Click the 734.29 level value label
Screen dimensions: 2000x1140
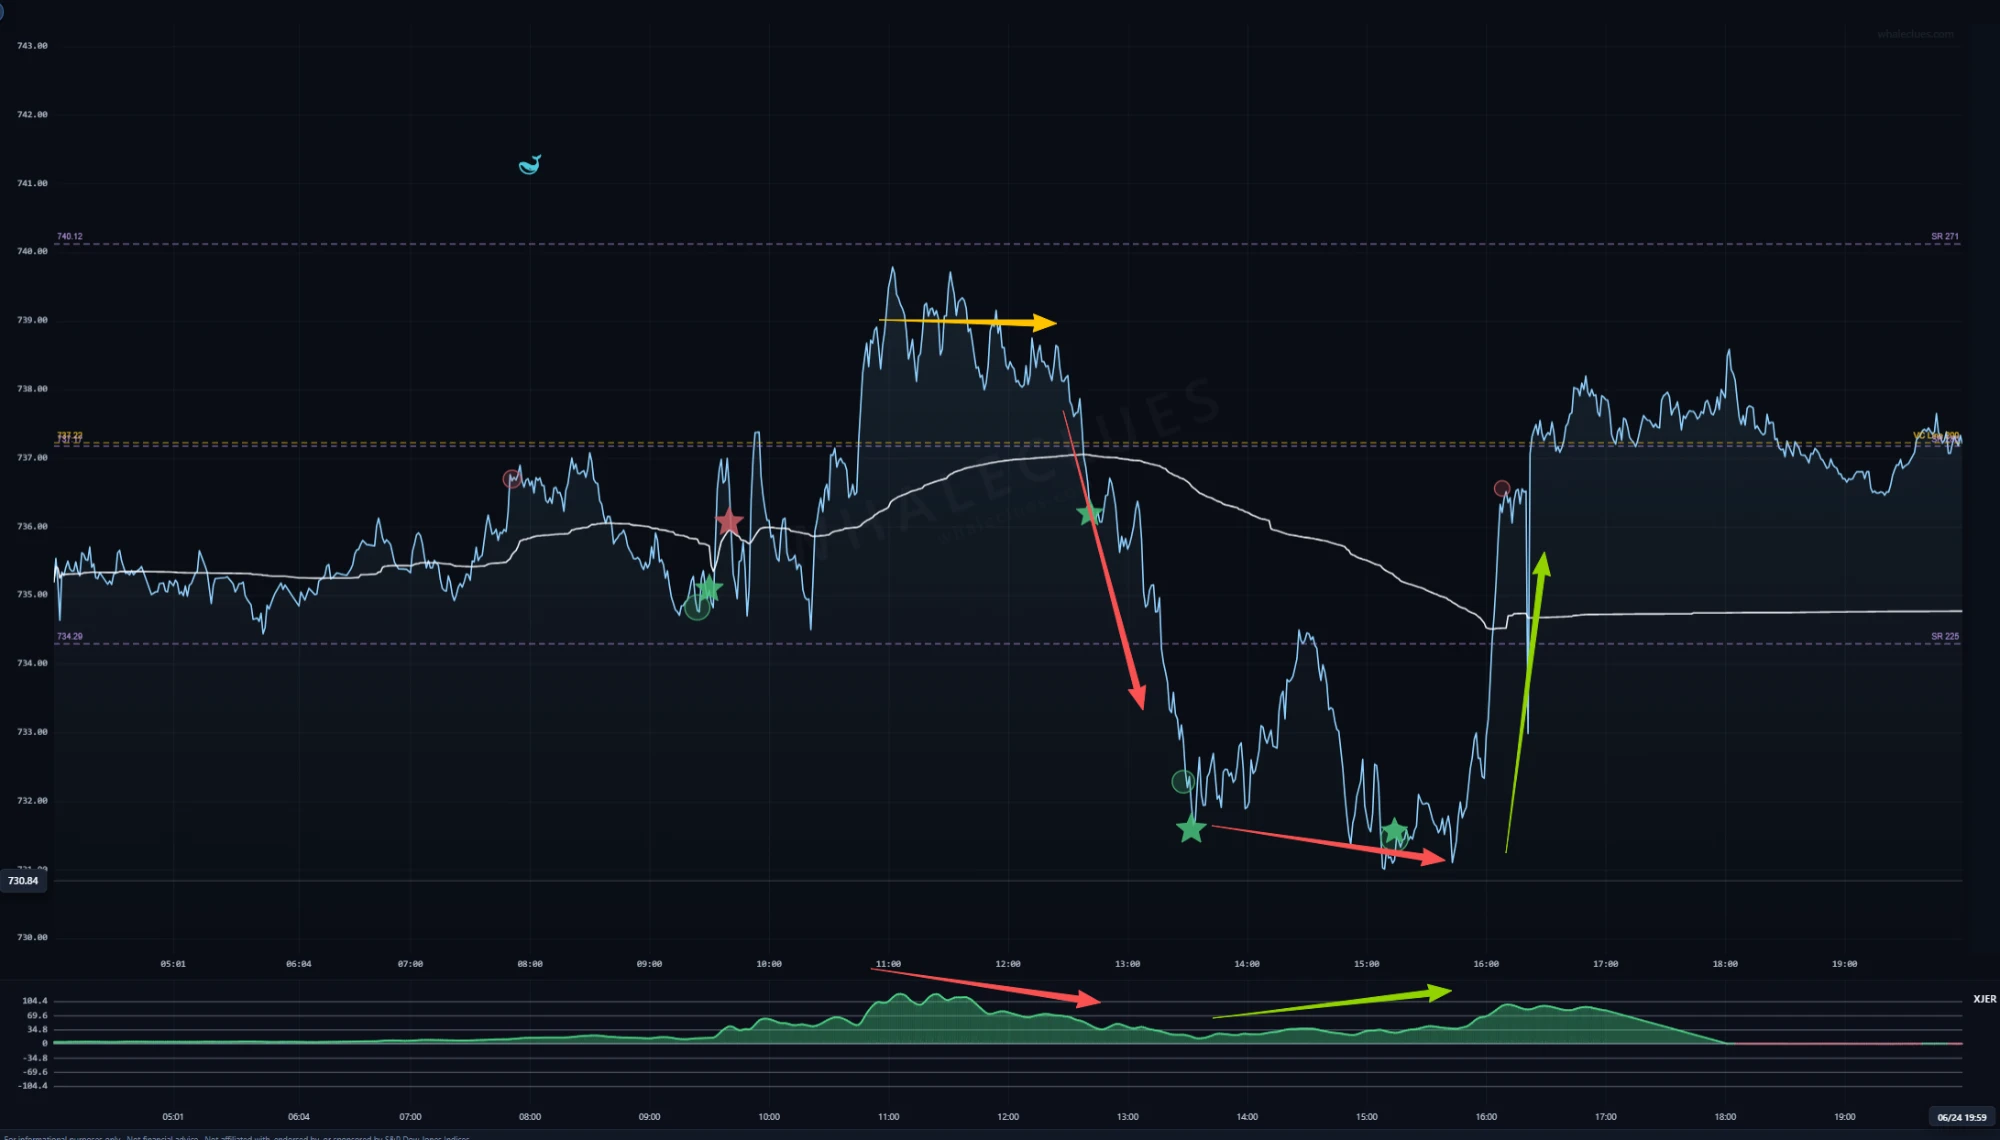(70, 636)
